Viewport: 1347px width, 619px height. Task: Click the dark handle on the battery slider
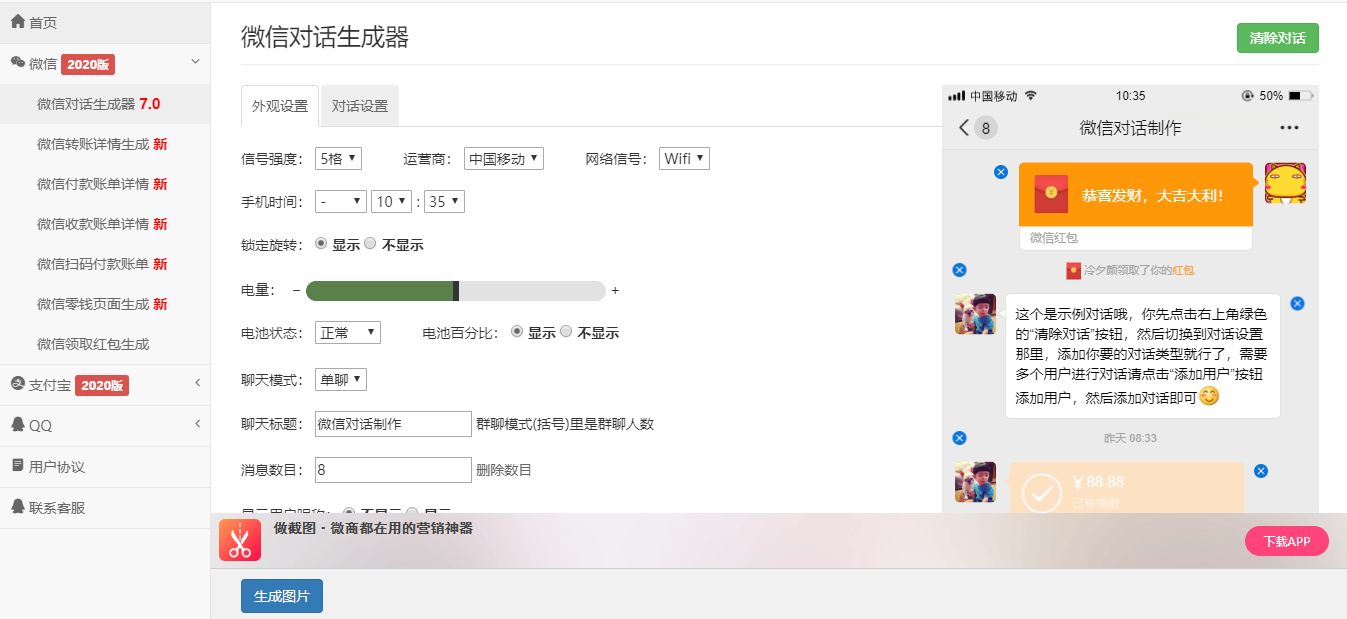[456, 291]
